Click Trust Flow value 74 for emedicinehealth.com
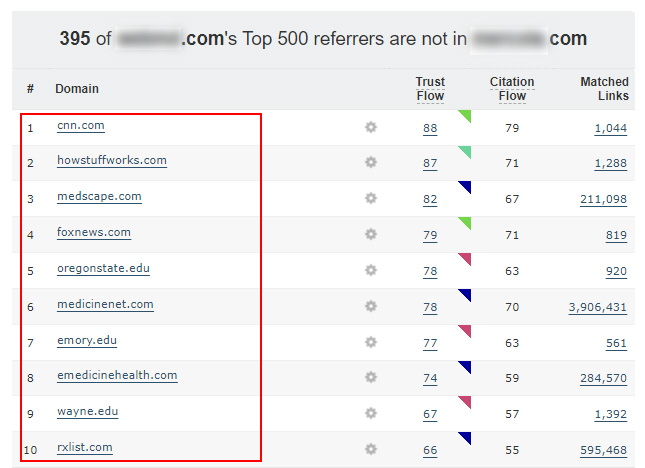Image resolution: width=645 pixels, height=468 pixels. click(x=430, y=378)
